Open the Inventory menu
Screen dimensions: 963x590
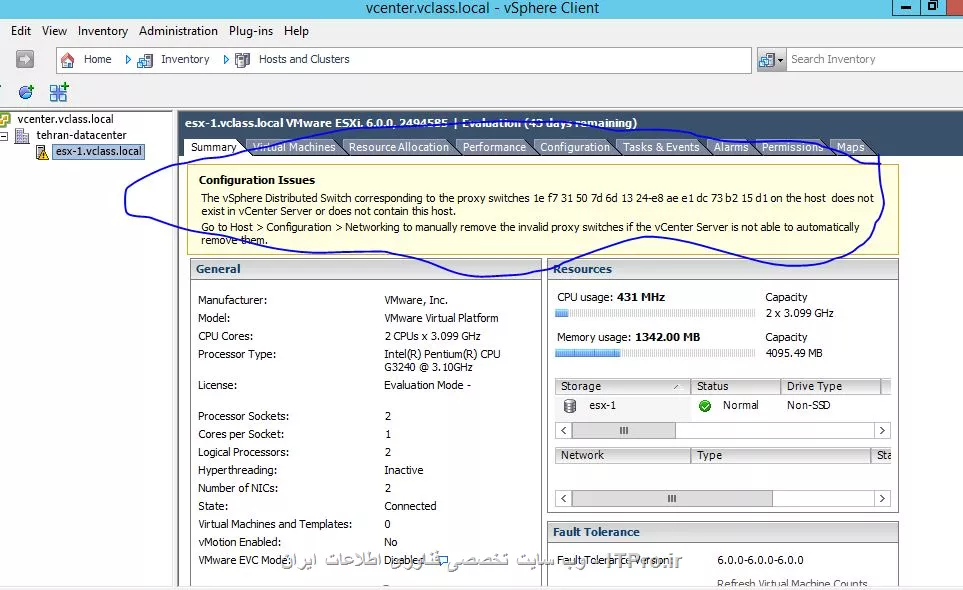[x=103, y=31]
